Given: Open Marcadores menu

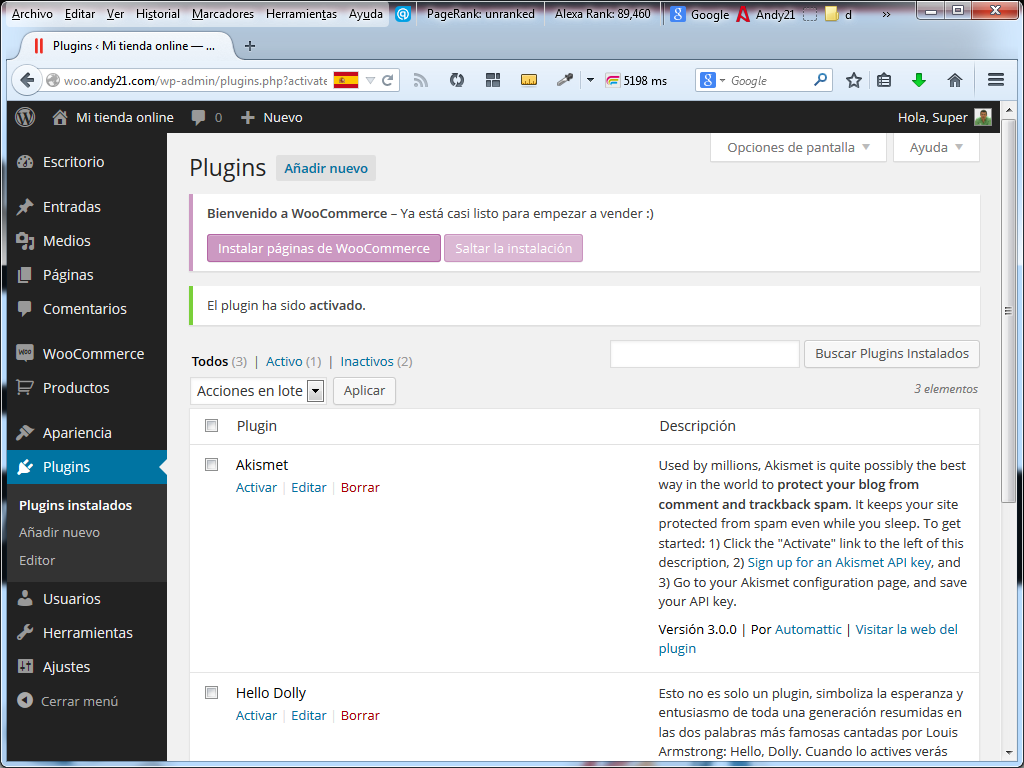Looking at the screenshot, I should click(x=223, y=14).
